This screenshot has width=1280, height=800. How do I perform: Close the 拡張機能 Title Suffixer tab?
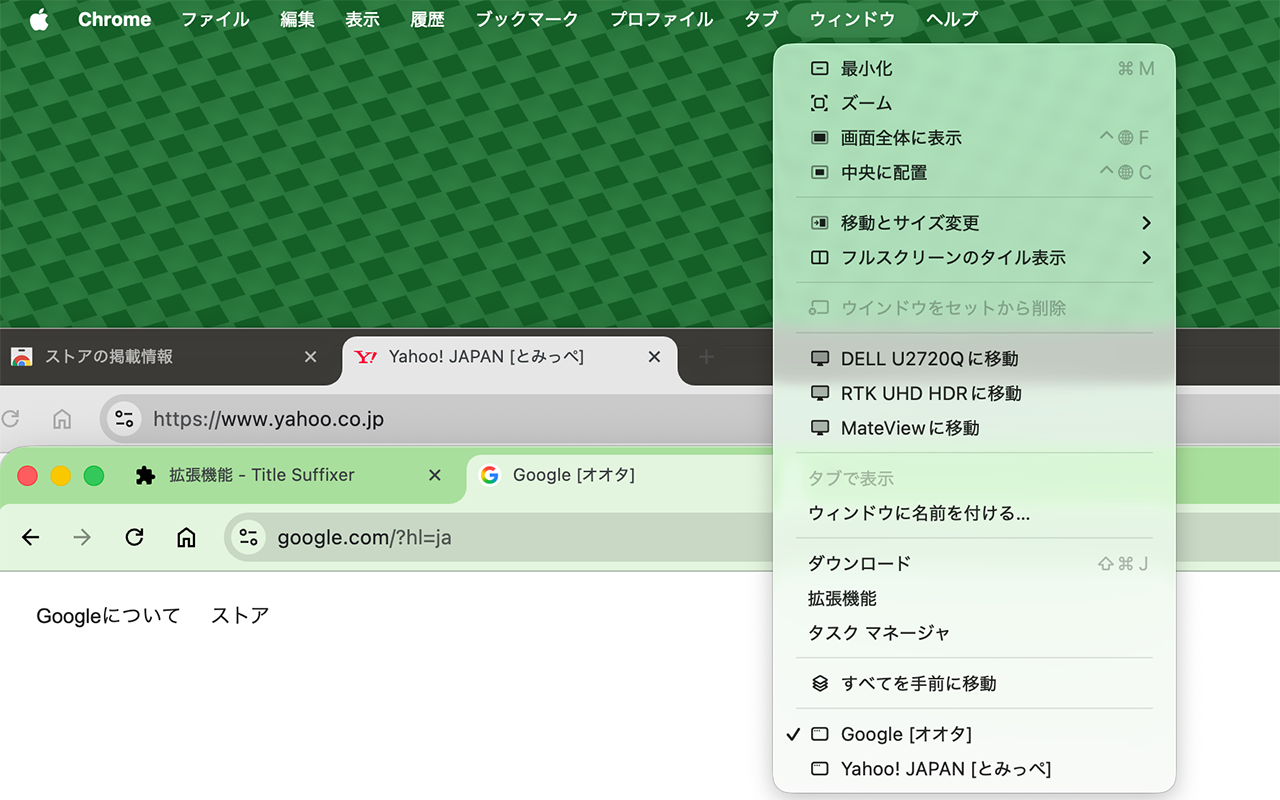point(435,476)
